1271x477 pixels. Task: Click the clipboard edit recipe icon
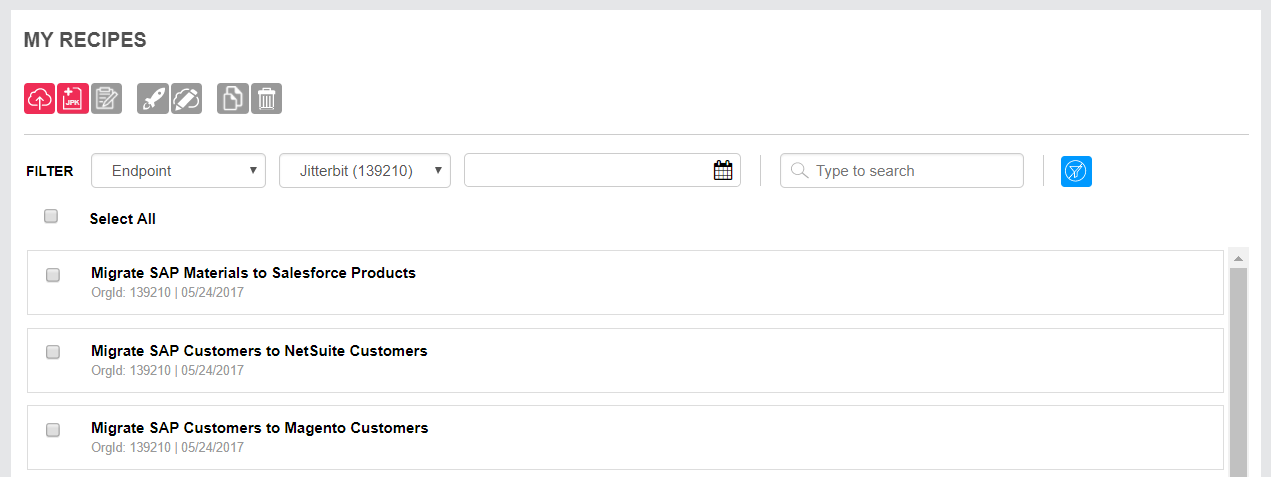[106, 99]
